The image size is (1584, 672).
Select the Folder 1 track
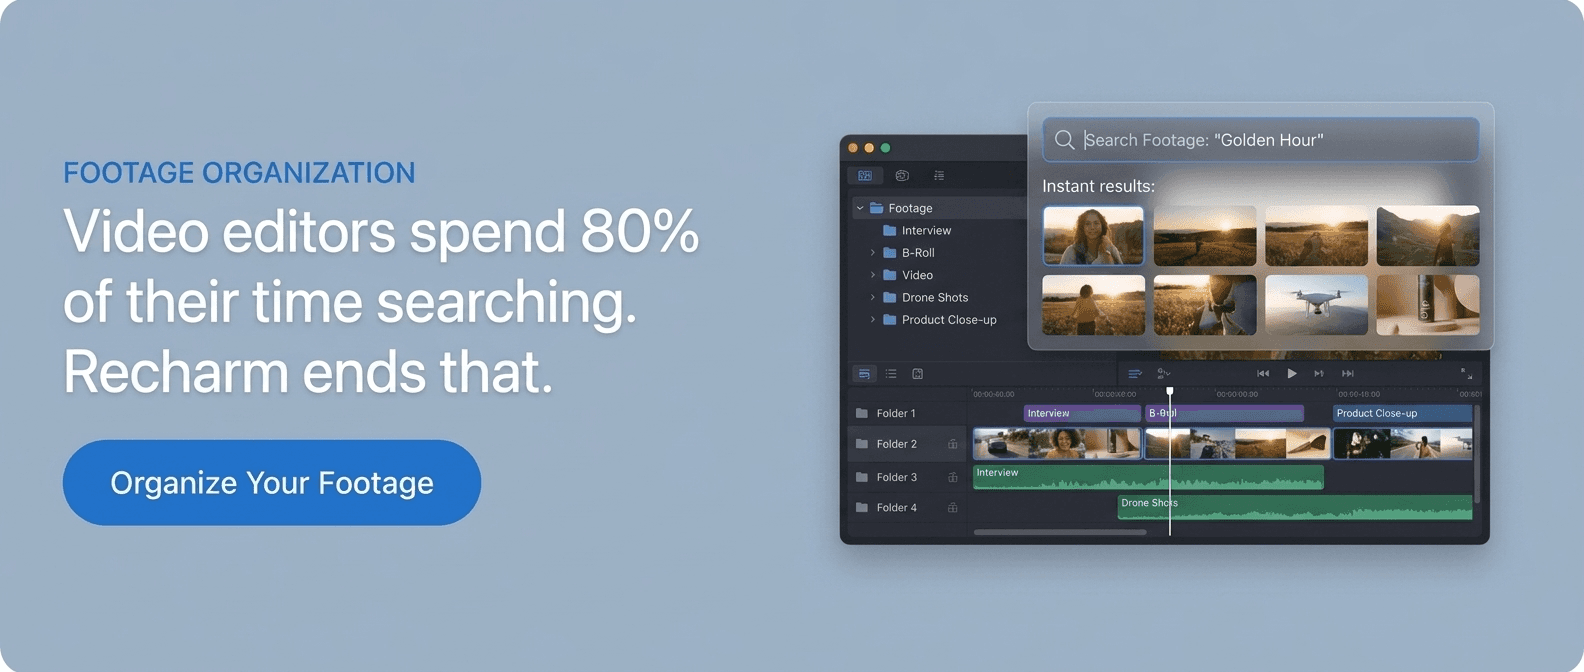(x=906, y=413)
